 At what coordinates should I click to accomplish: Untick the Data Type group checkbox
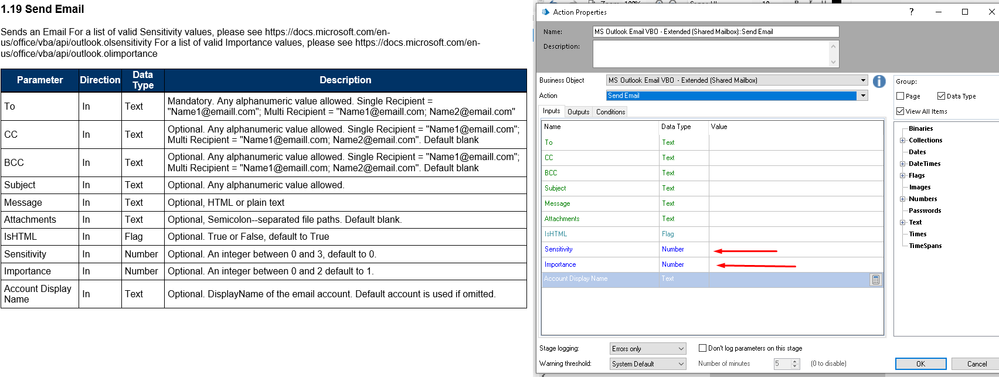tap(941, 96)
